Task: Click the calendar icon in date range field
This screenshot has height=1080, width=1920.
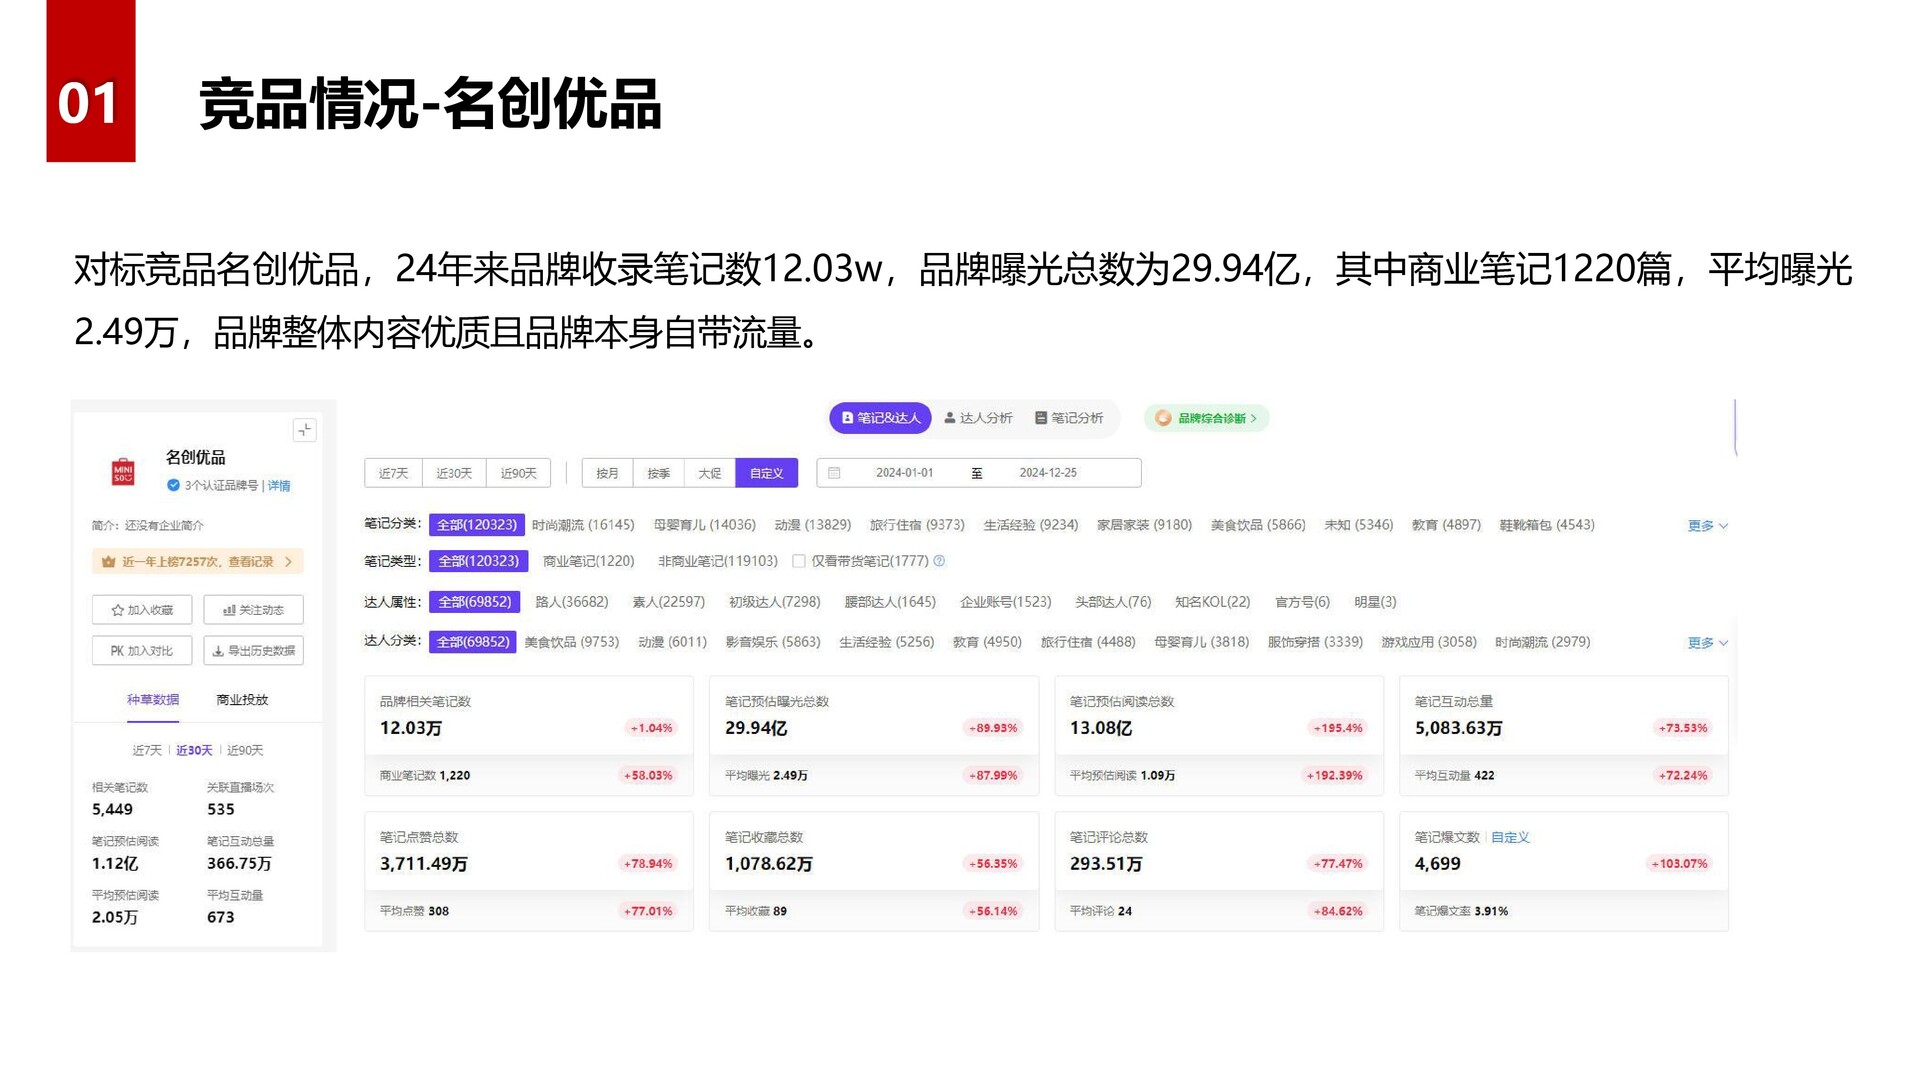Action: (834, 473)
